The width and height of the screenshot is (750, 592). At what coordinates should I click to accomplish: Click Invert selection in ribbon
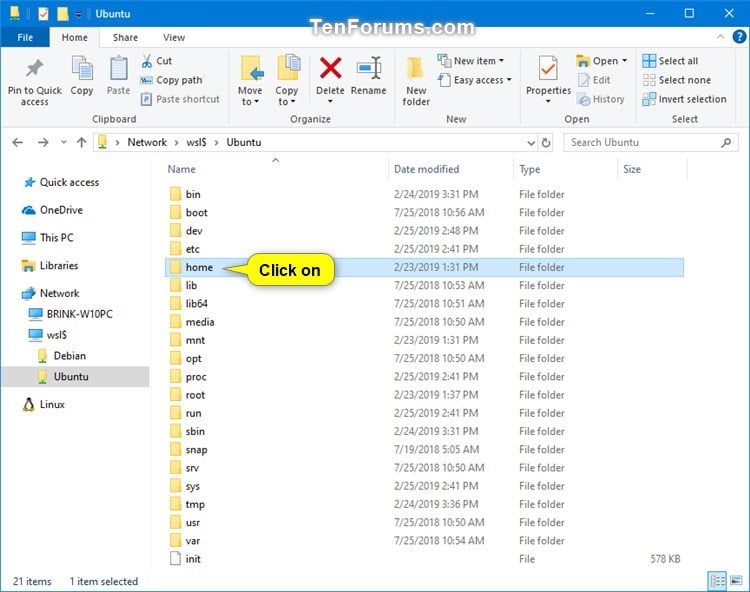[684, 99]
